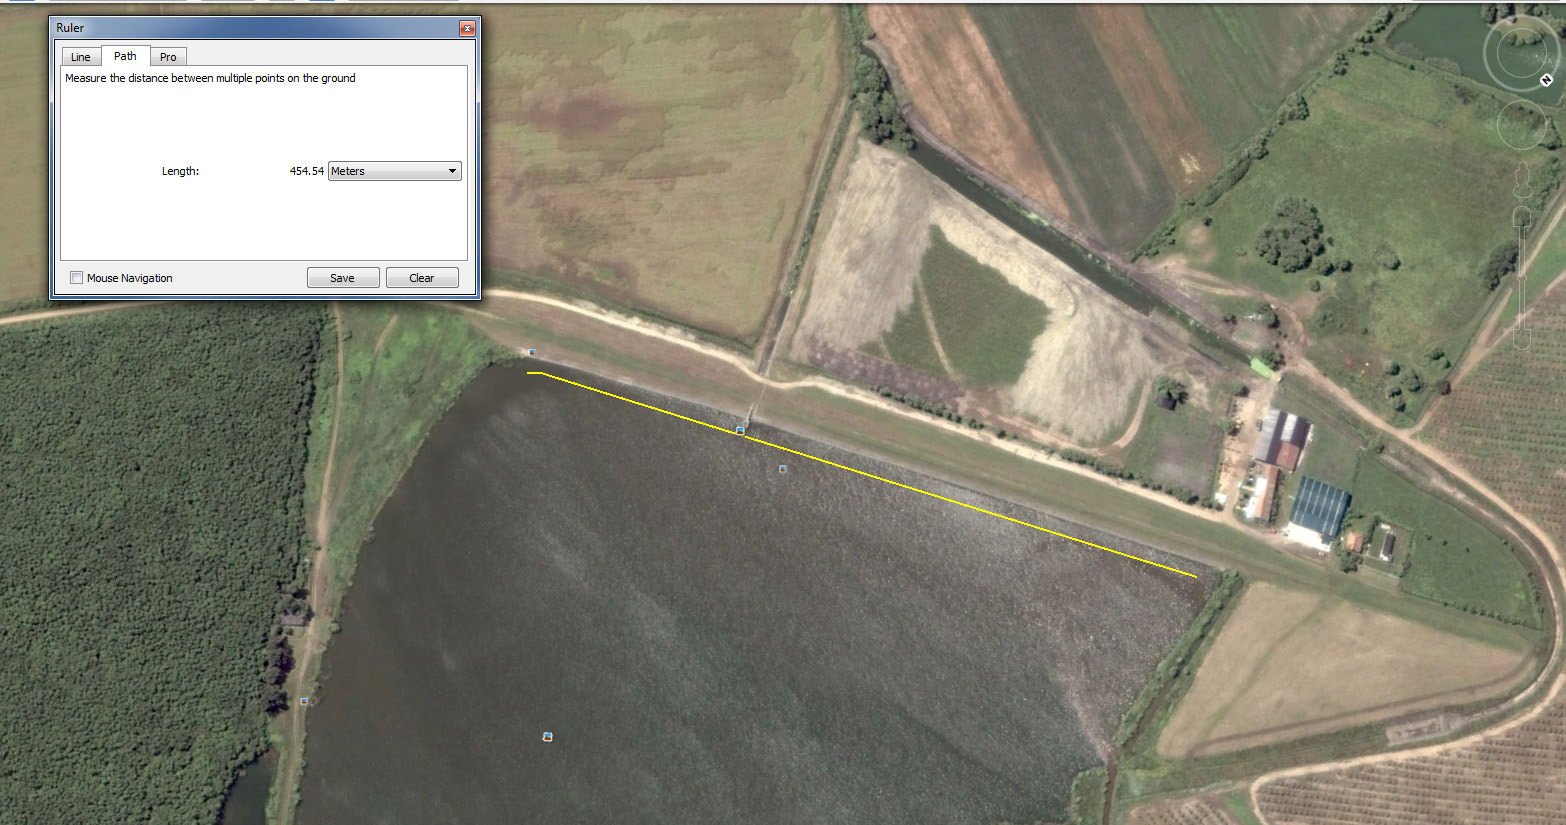Click the Street View pegman icon
Screen dimensions: 1566x825
click(1521, 180)
